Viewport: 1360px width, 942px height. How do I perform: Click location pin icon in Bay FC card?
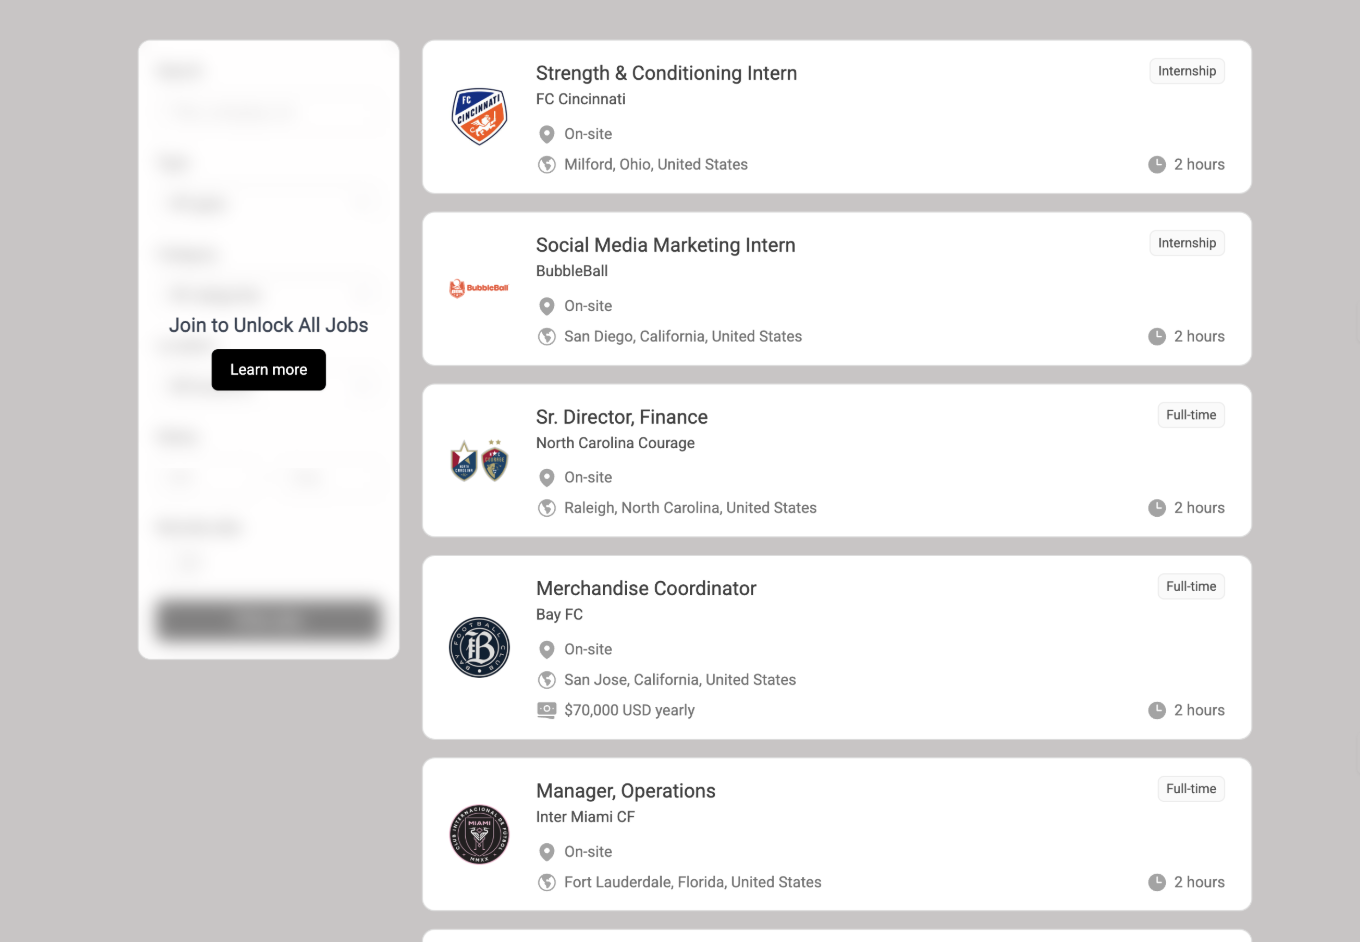[547, 650]
